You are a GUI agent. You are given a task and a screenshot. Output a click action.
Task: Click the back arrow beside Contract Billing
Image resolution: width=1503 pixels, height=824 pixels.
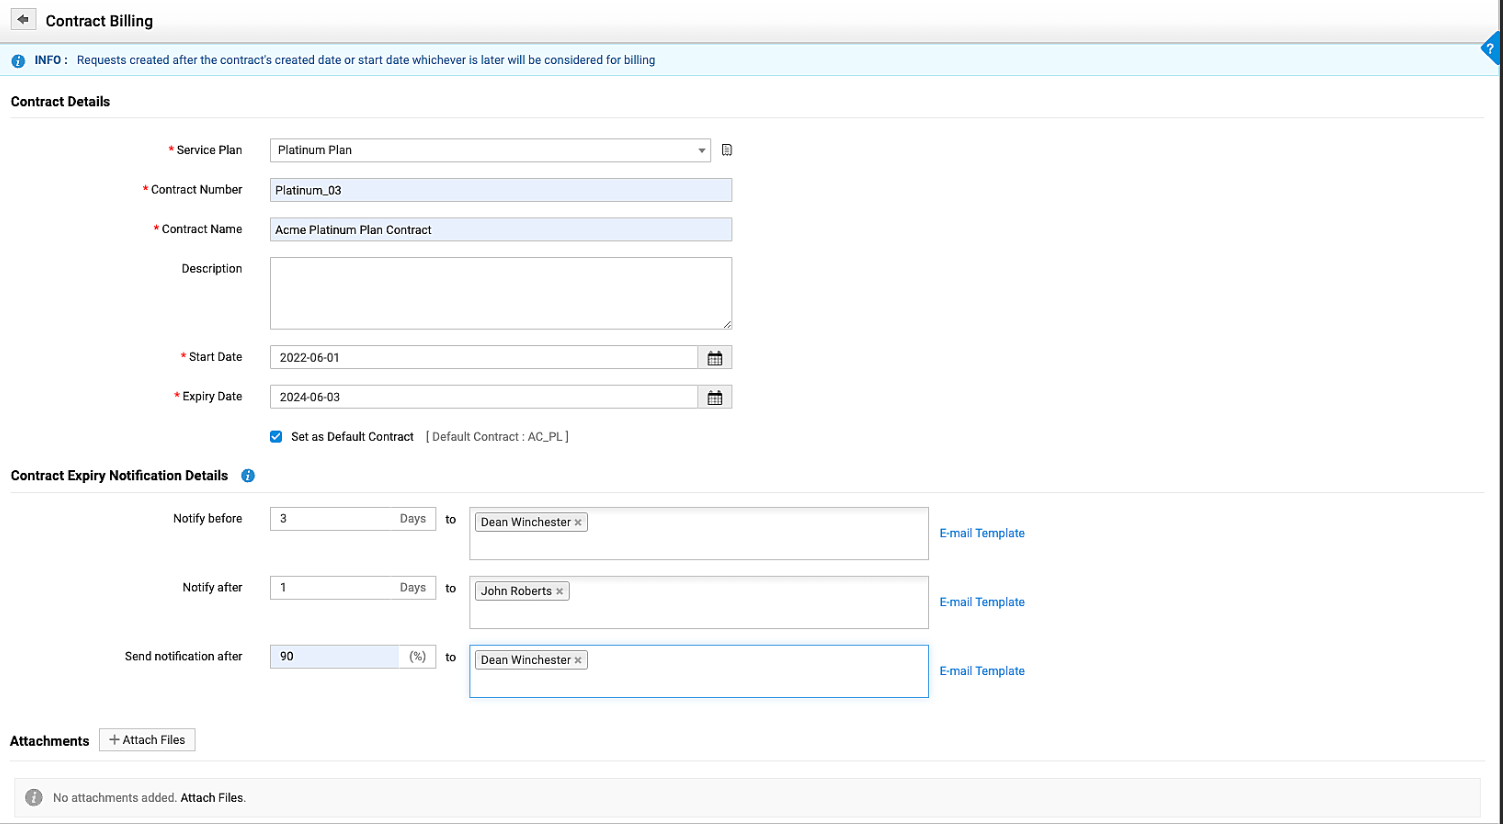click(x=23, y=20)
